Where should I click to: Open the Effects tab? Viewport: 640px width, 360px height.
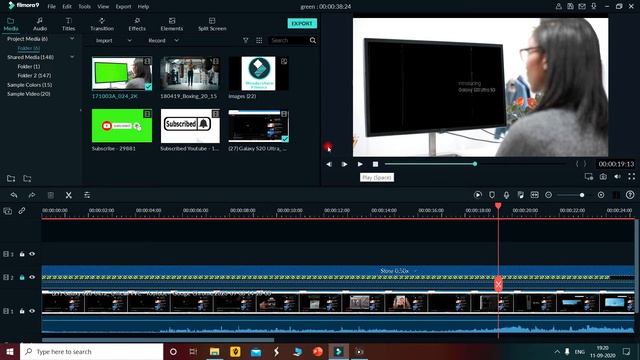[137, 24]
